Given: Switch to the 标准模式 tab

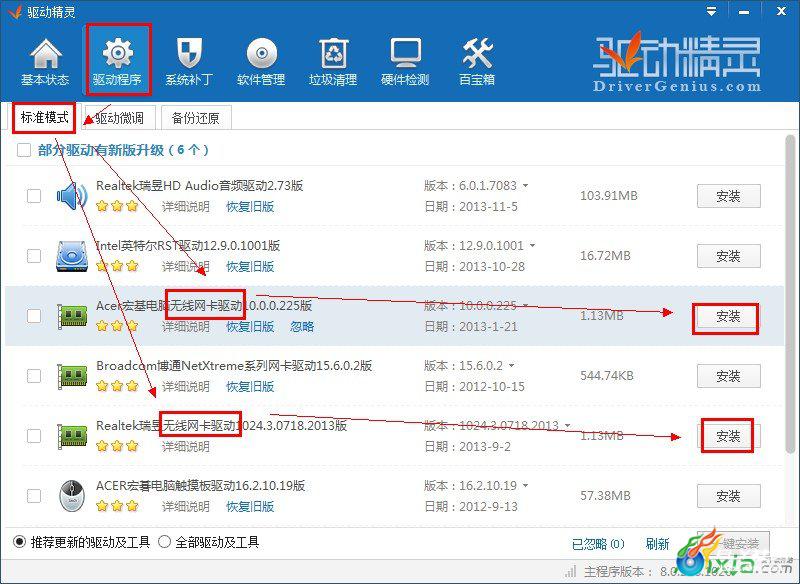Looking at the screenshot, I should (x=44, y=118).
